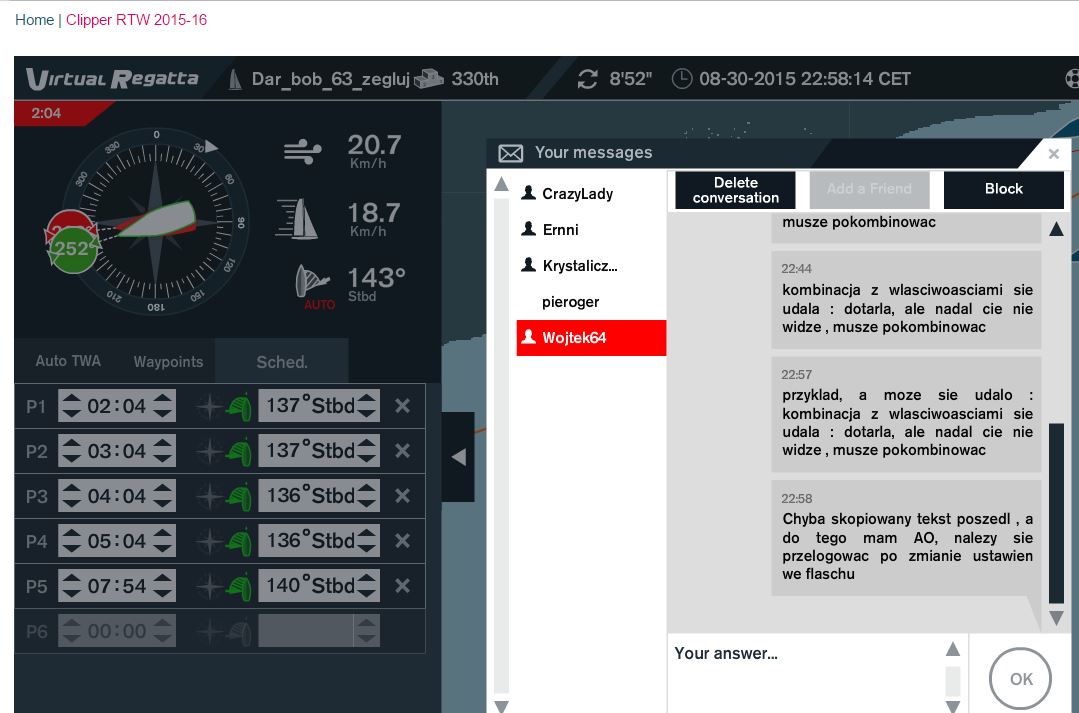Click the message list scroll up arrow
Screen dimensions: 1079x713
tap(1056, 229)
